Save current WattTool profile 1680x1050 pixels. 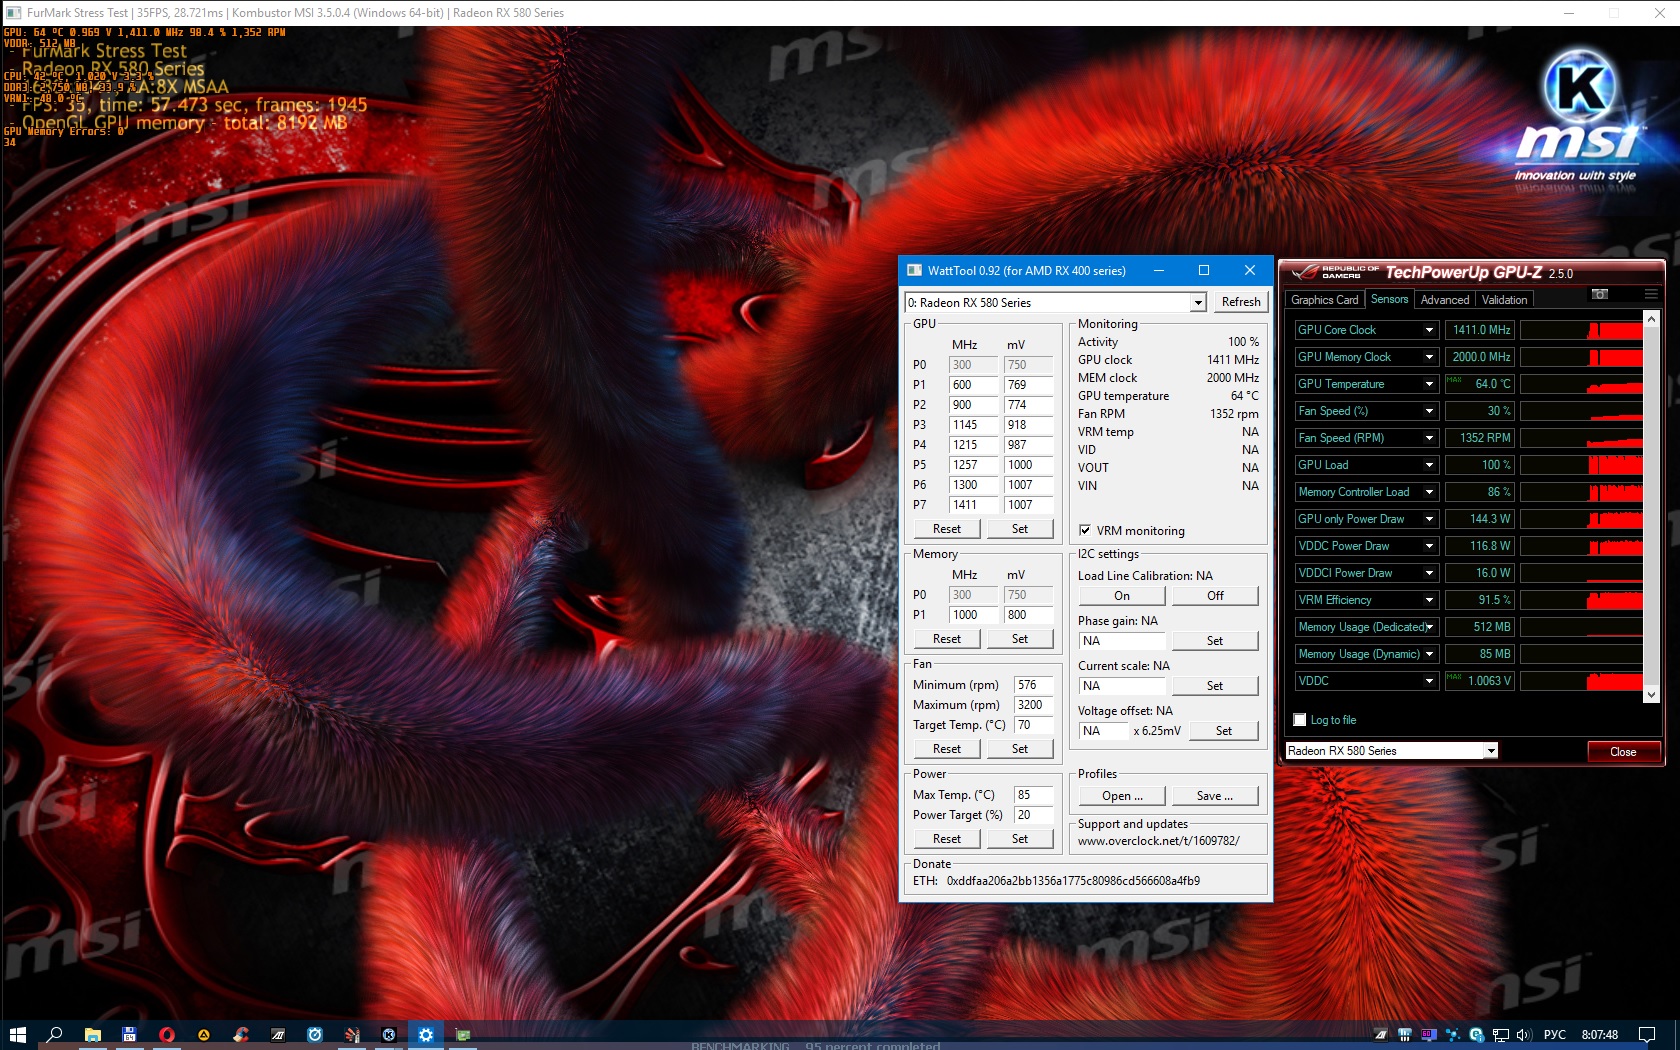1215,796
